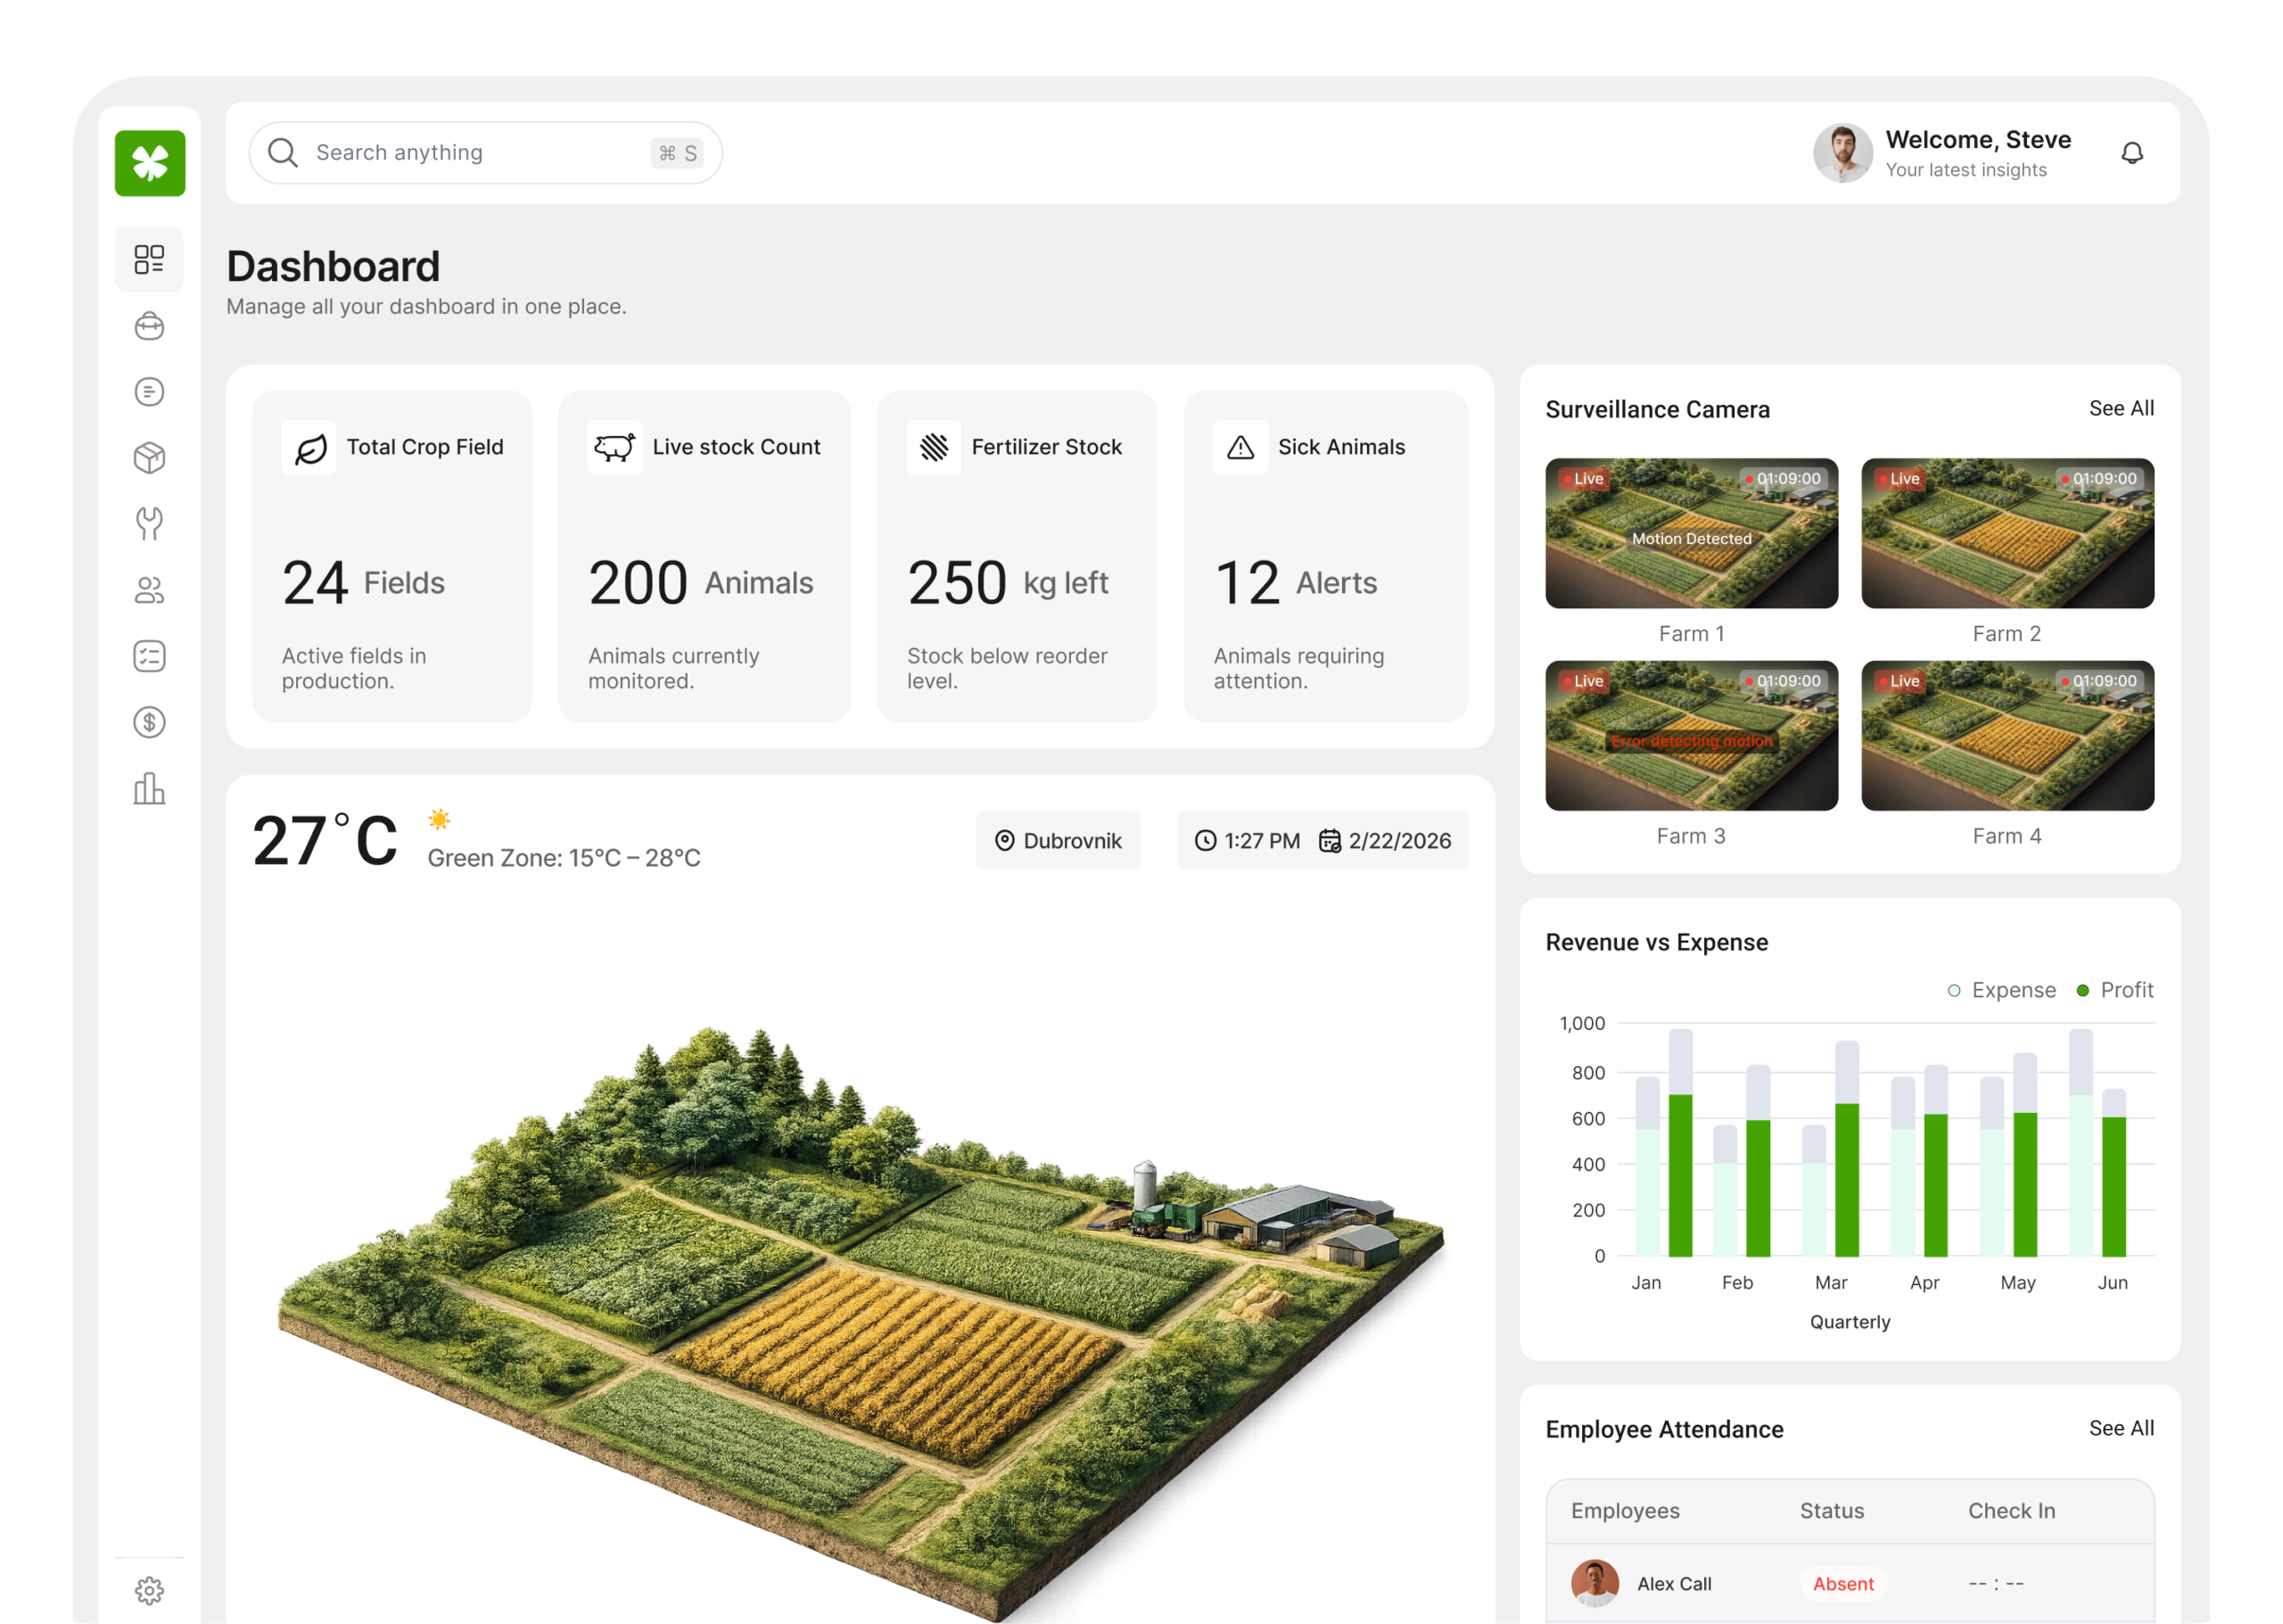Toggle the Expense legend marker

(1953, 990)
